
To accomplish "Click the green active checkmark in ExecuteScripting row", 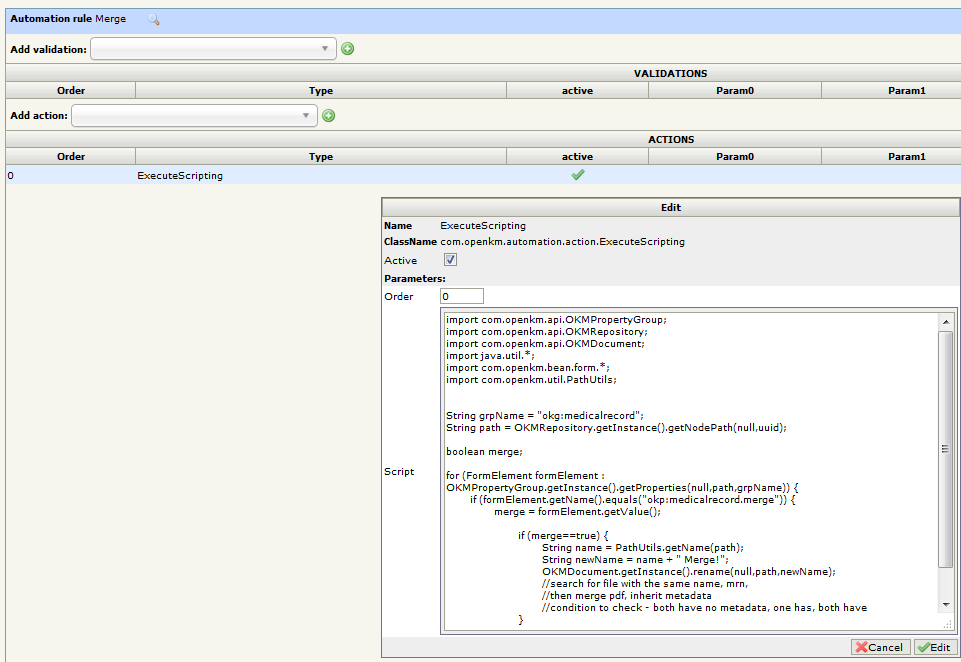I will tap(577, 175).
